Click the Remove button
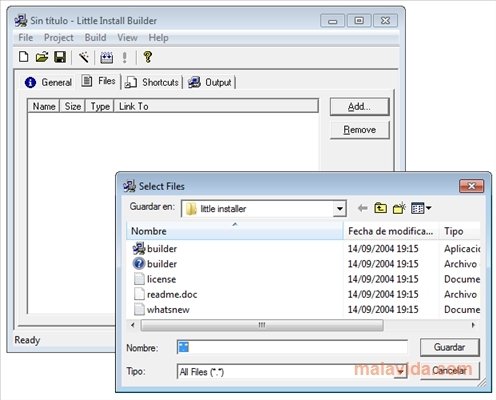Image resolution: width=496 pixels, height=400 pixels. click(359, 130)
